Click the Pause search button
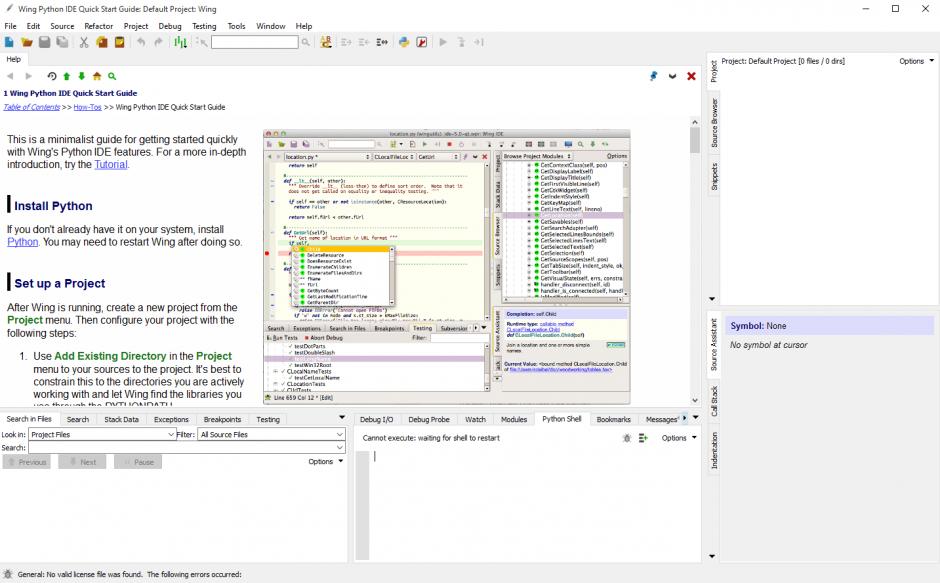This screenshot has width=940, height=583. point(138,462)
